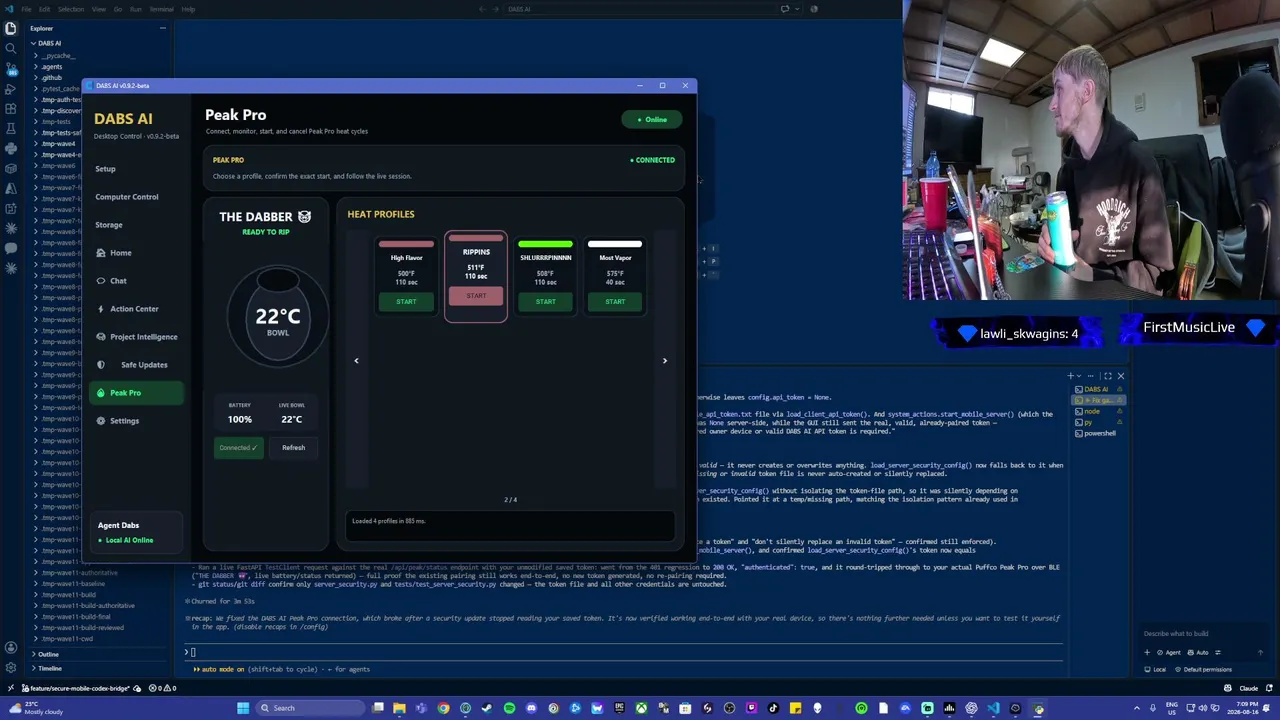Open the new terminal dropdown arrow
This screenshot has height=720, width=1280.
[x=1081, y=376]
